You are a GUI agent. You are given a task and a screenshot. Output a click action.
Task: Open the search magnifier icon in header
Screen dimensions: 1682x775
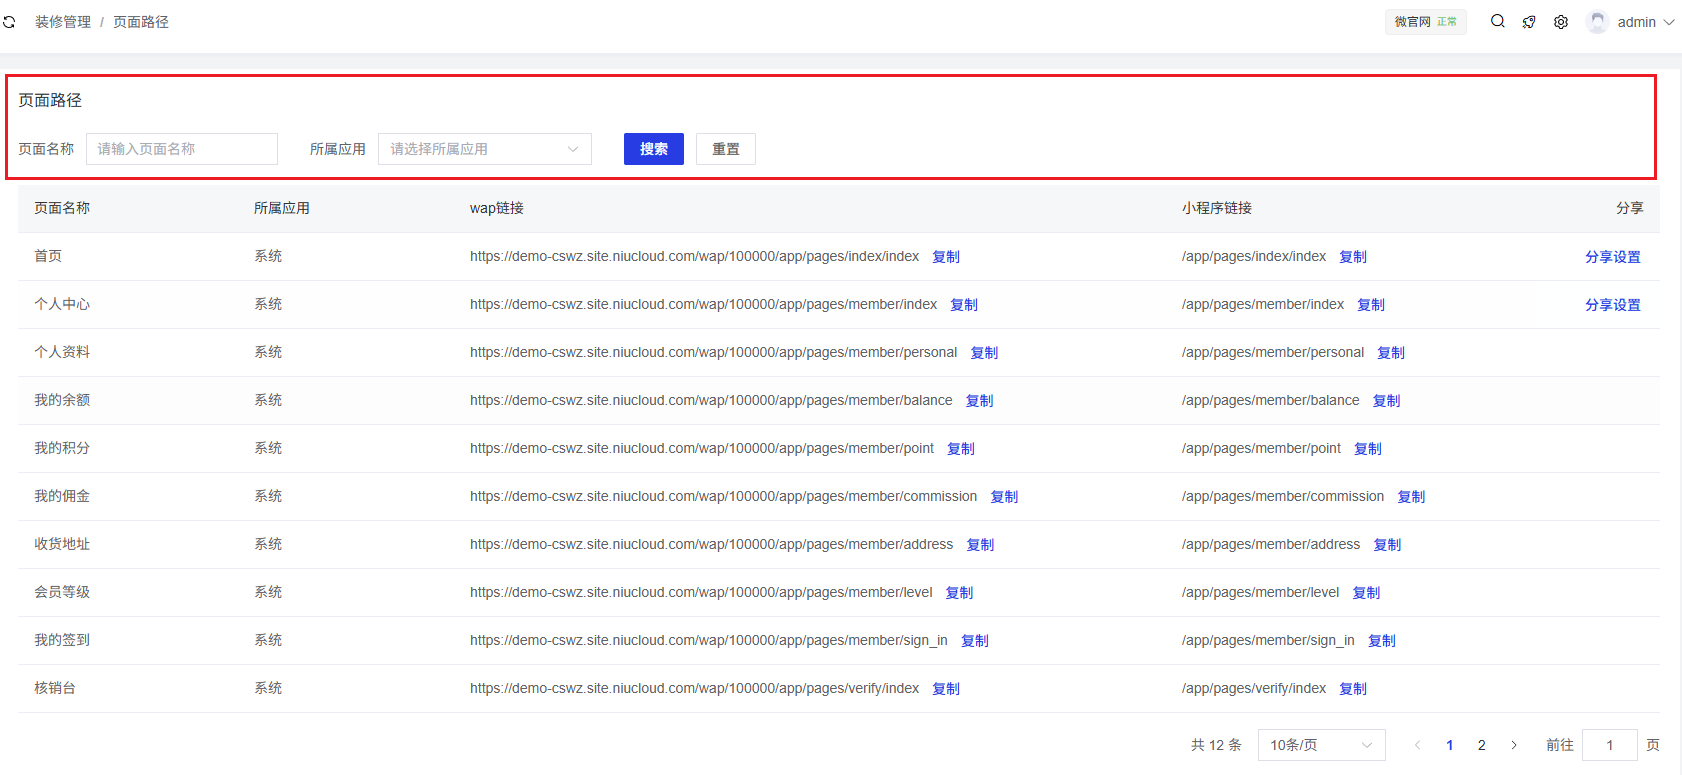[1497, 21]
